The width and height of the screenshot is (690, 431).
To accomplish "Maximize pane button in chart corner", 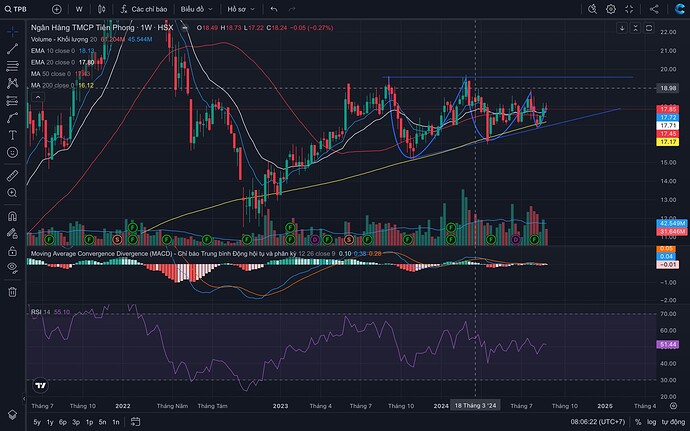I will click(649, 28).
